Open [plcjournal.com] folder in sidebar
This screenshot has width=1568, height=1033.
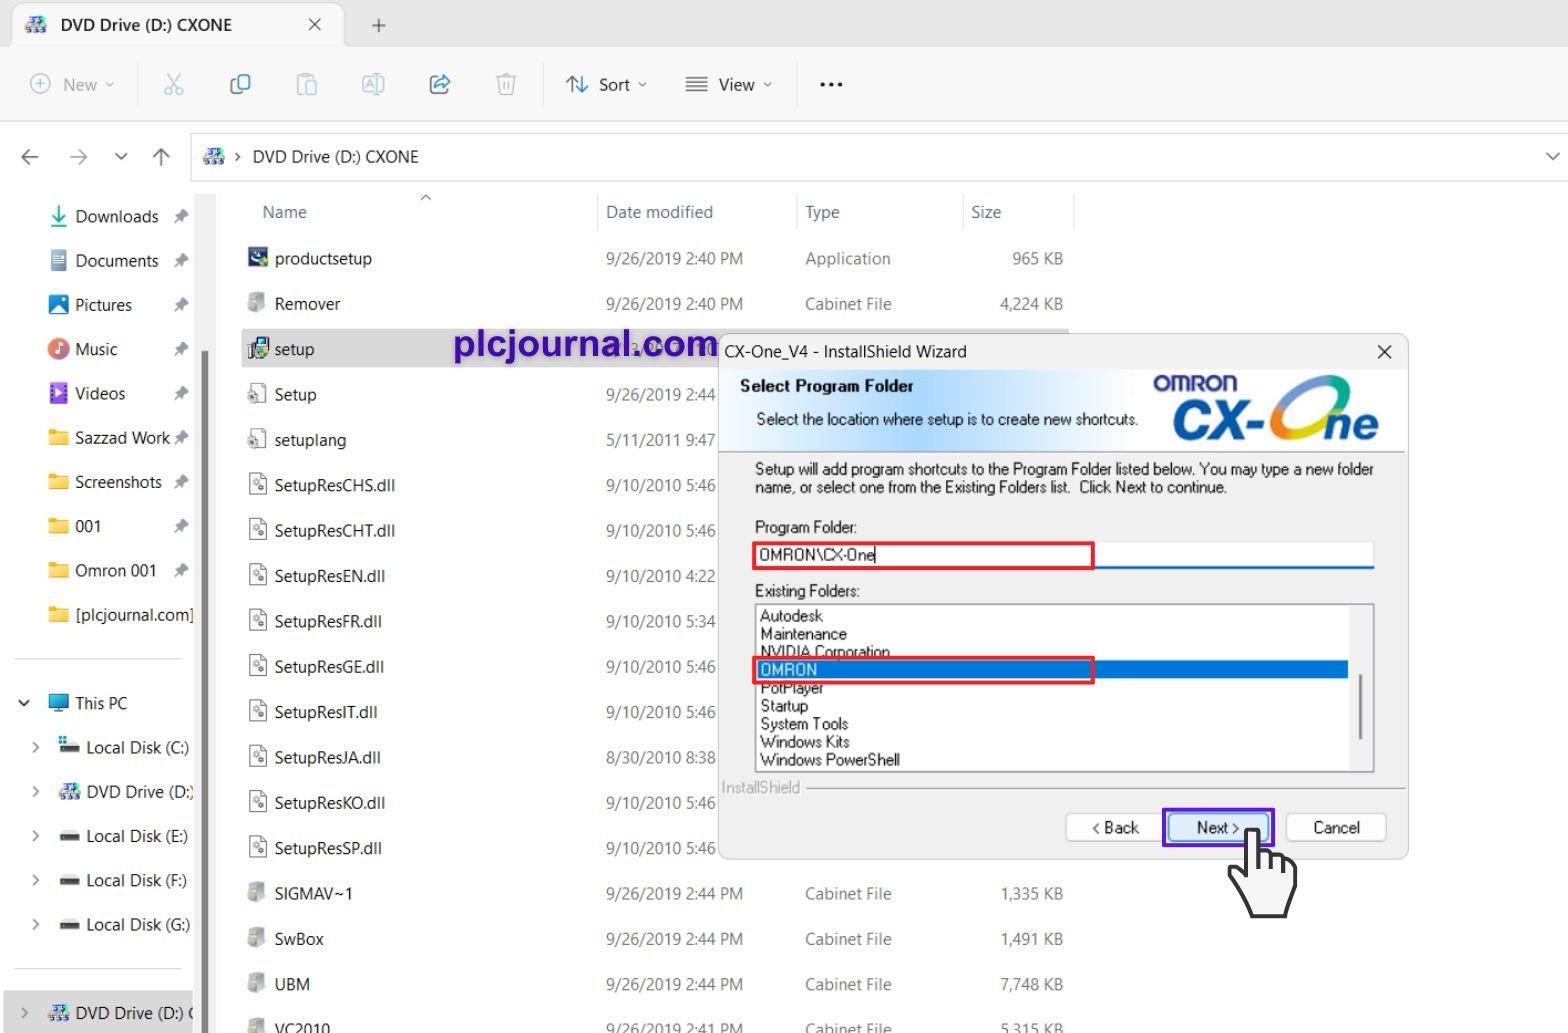(x=121, y=615)
